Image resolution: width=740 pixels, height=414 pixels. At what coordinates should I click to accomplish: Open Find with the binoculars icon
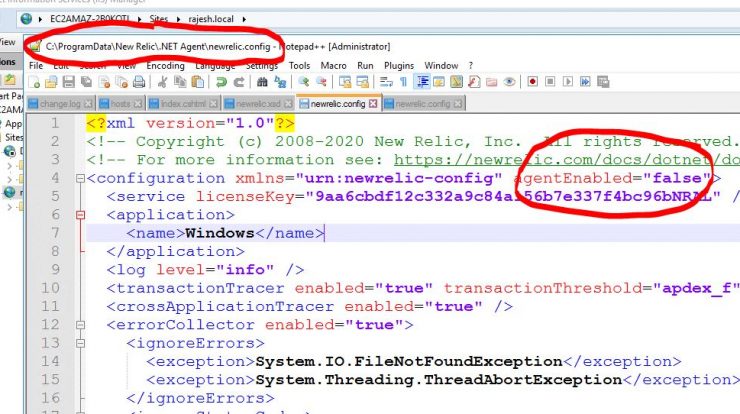tap(262, 82)
